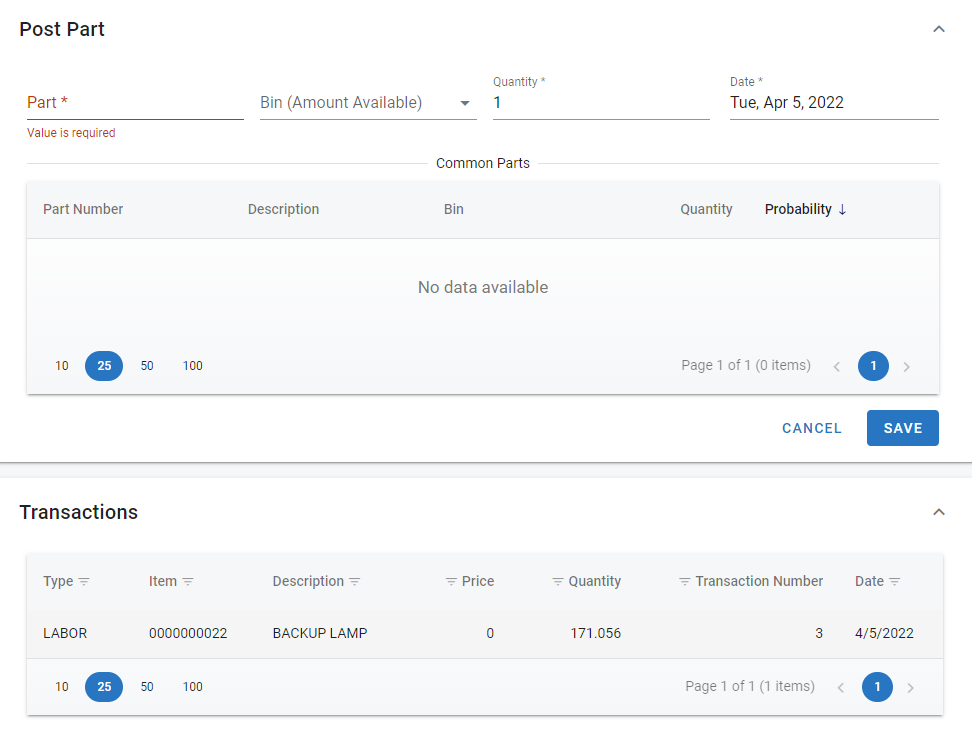The image size is (972, 734).
Task: Open the Date field picker
Action: pyautogui.click(x=833, y=103)
